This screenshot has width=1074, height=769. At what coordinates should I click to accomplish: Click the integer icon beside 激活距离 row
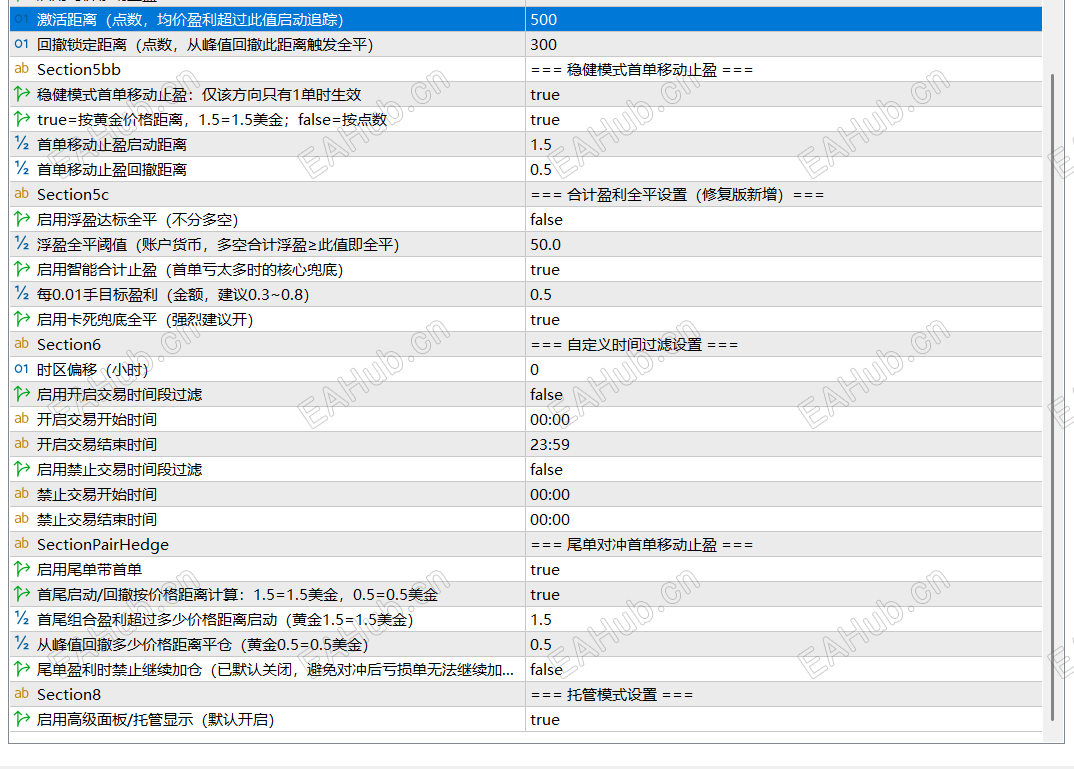click(x=21, y=19)
